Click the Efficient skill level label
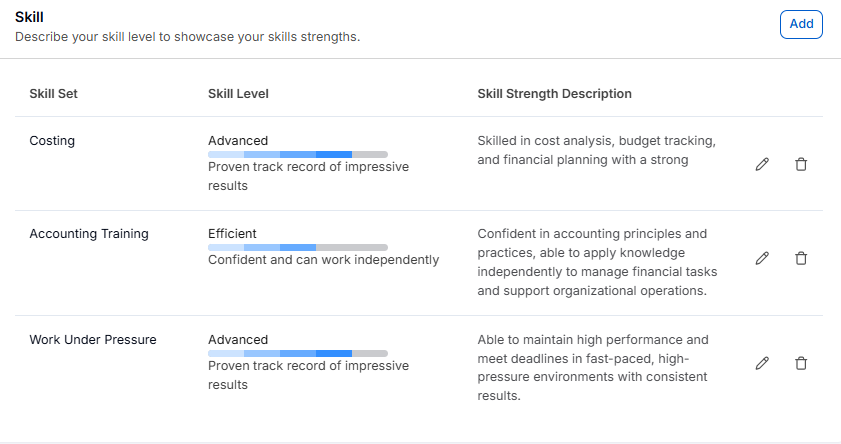The image size is (841, 444). [232, 234]
